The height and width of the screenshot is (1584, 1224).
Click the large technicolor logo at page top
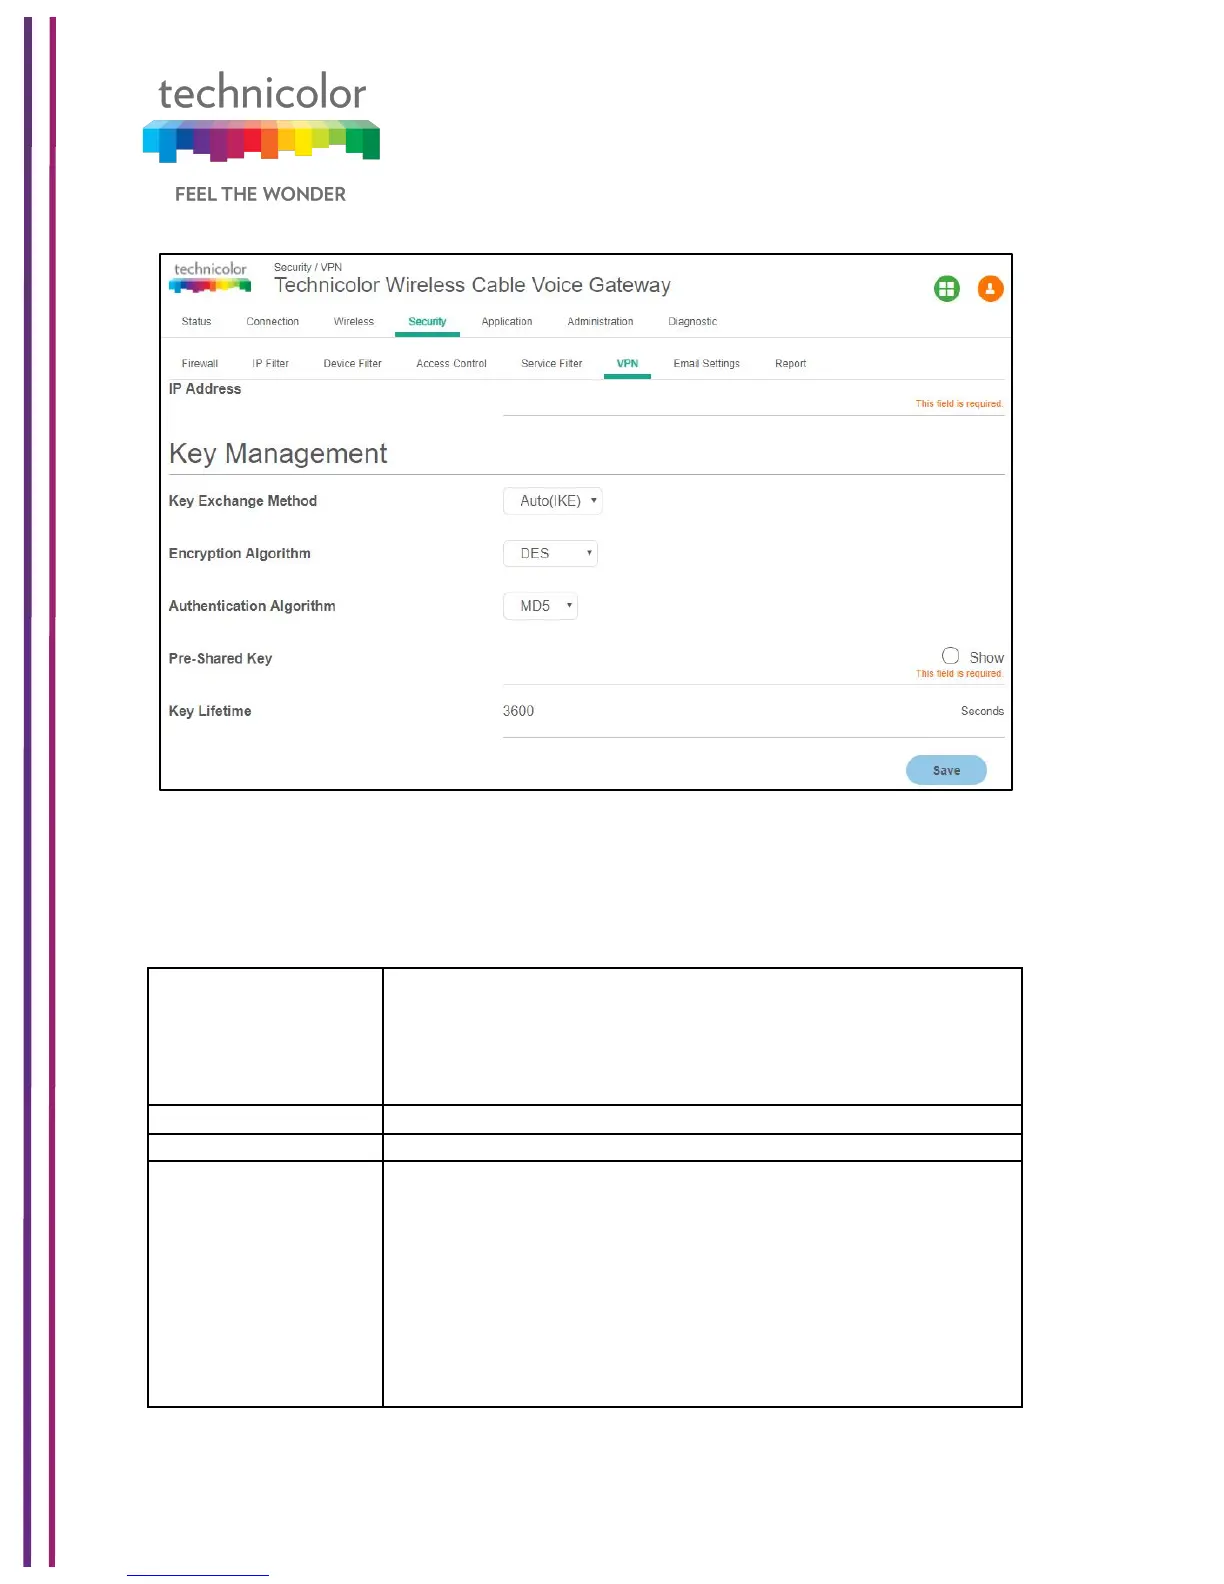click(261, 118)
